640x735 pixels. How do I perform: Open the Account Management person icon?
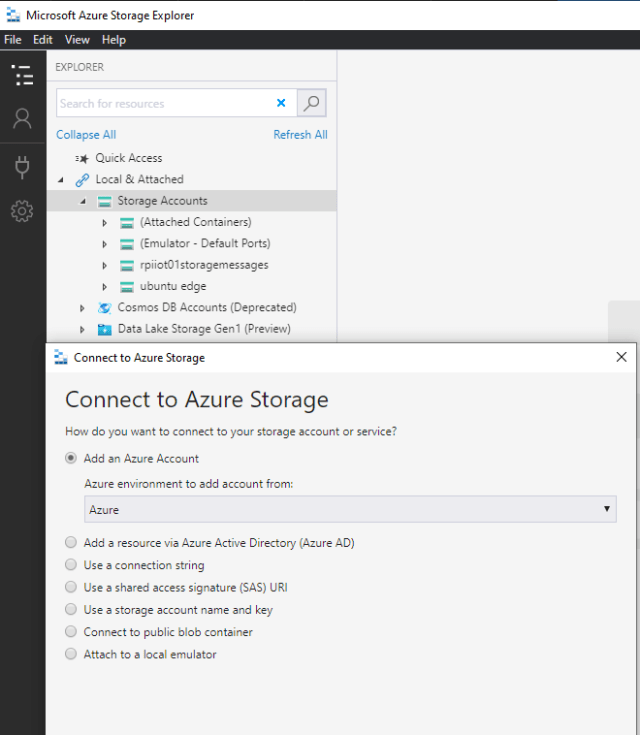22,119
